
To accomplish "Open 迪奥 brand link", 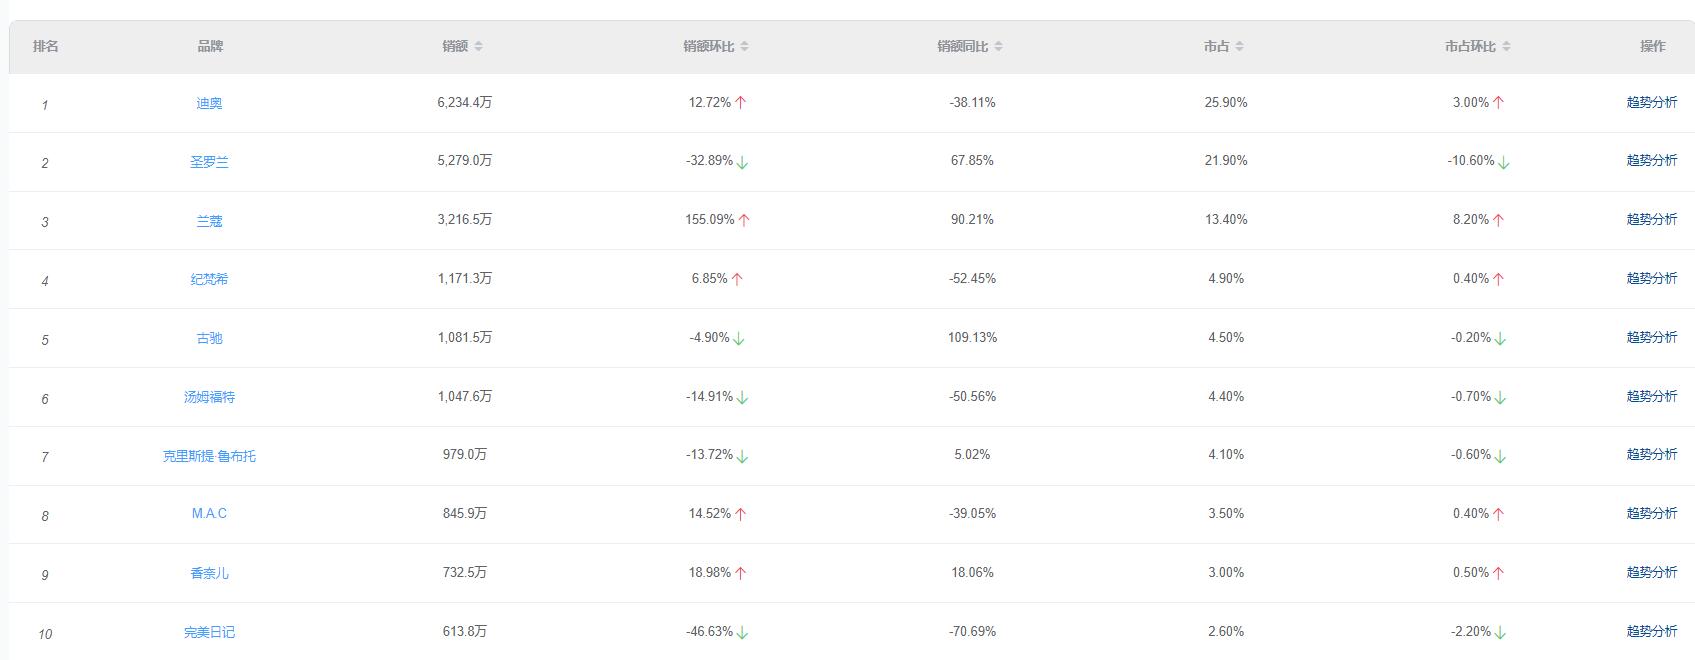I will click(x=209, y=103).
